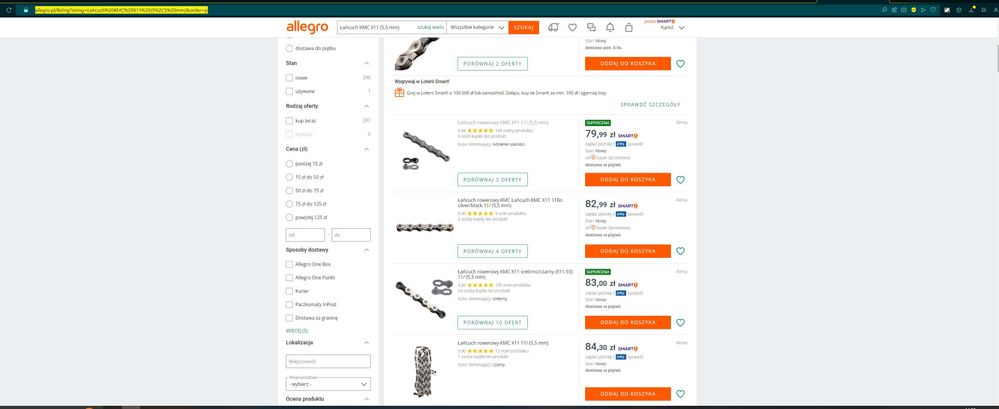999x409 pixels.
Task: Click the orange SZUKAJ search button
Action: tap(524, 27)
